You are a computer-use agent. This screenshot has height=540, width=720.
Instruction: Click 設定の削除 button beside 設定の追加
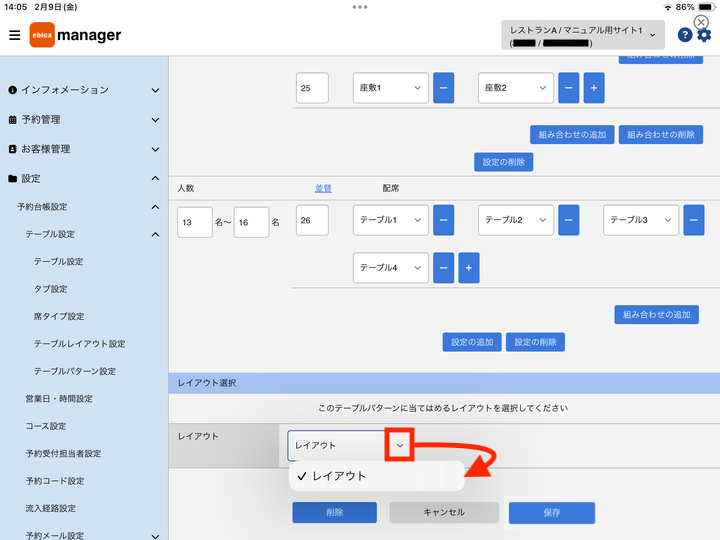(x=535, y=342)
